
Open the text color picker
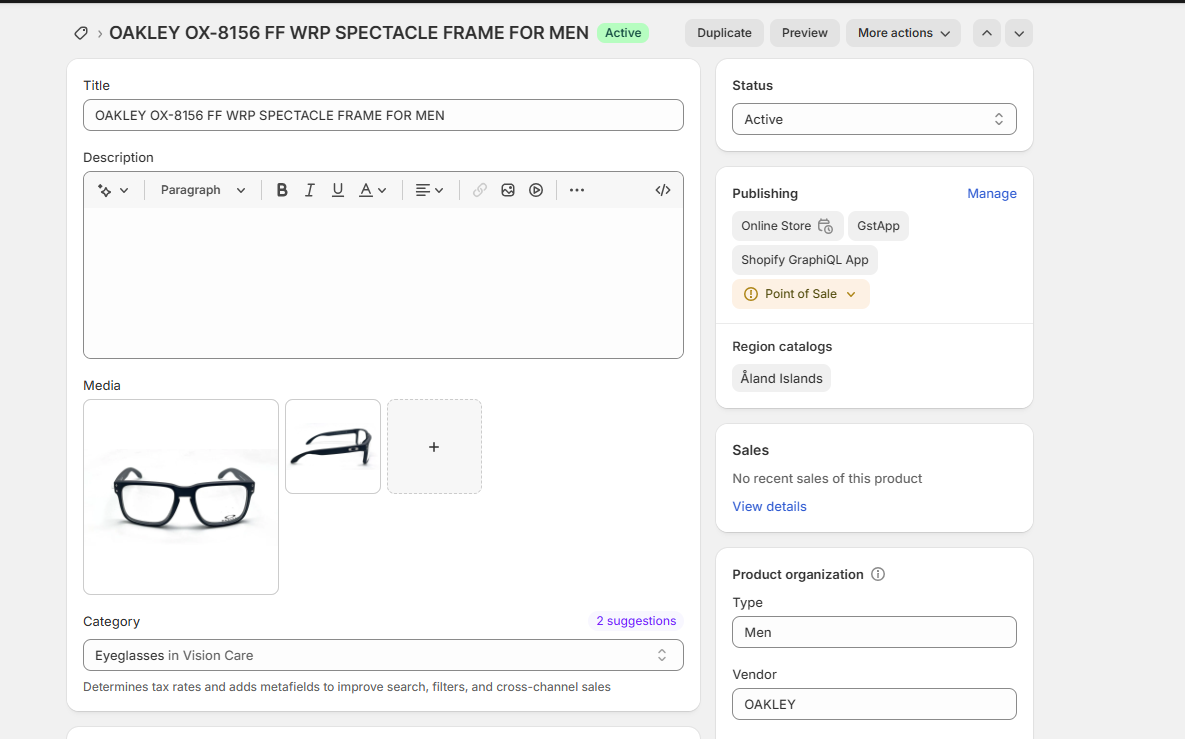372,190
